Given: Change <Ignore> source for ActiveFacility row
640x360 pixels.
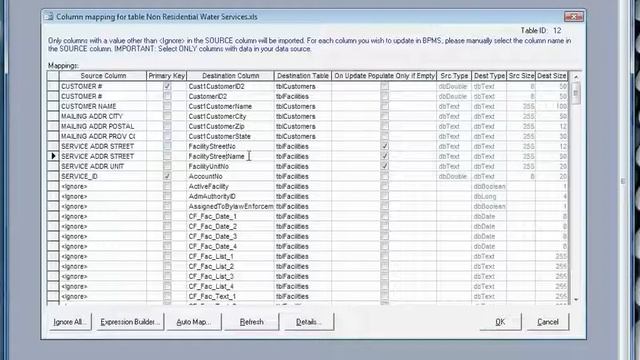Looking at the screenshot, I should tap(103, 186).
